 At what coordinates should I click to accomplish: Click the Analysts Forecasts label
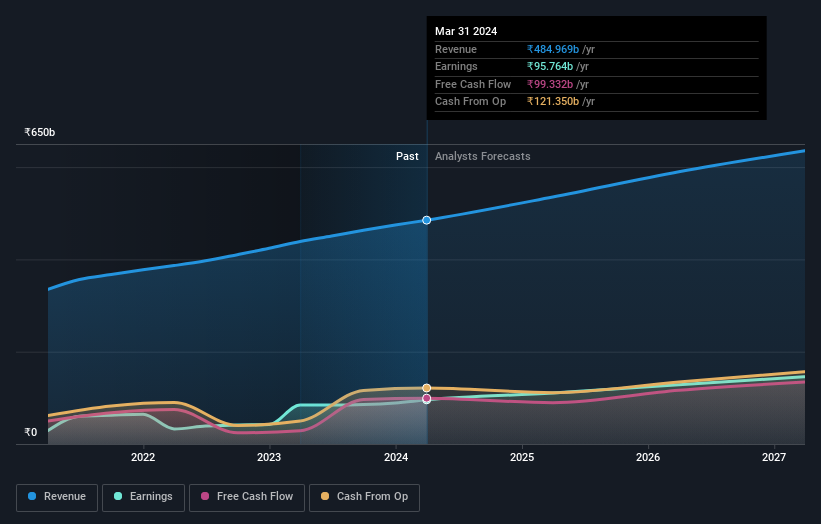pyautogui.click(x=483, y=157)
